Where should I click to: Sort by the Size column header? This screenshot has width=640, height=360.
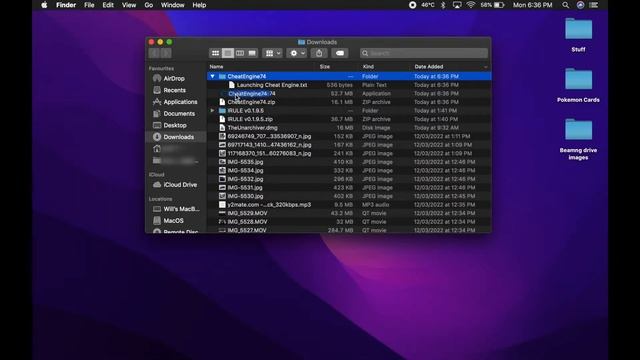point(324,67)
